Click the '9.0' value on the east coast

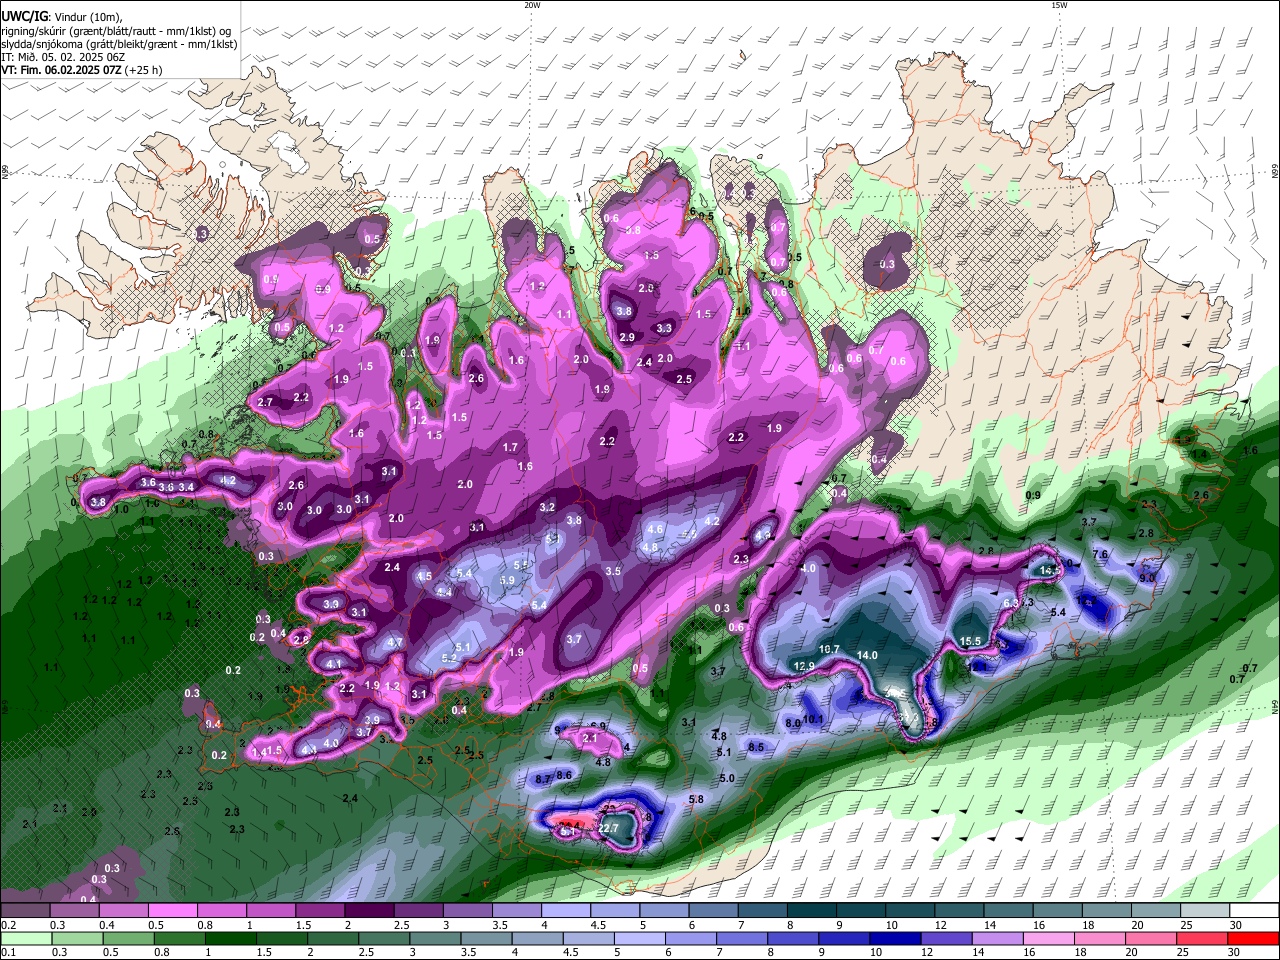(1147, 578)
